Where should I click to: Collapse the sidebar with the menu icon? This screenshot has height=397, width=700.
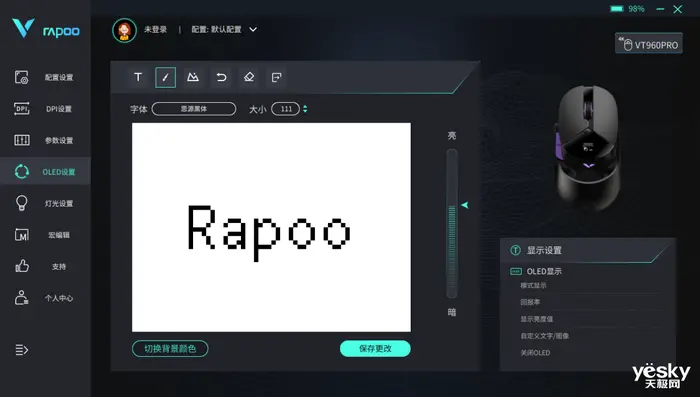click(x=21, y=350)
